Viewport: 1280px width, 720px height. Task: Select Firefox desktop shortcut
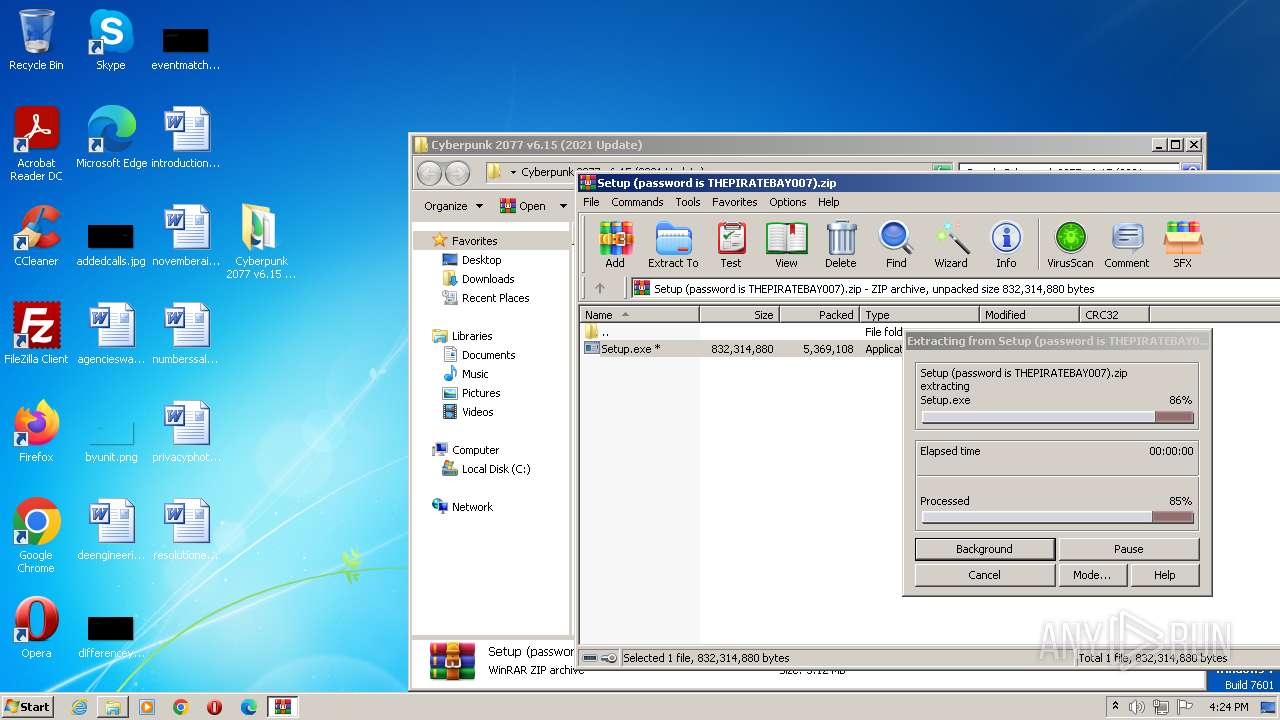coord(36,432)
